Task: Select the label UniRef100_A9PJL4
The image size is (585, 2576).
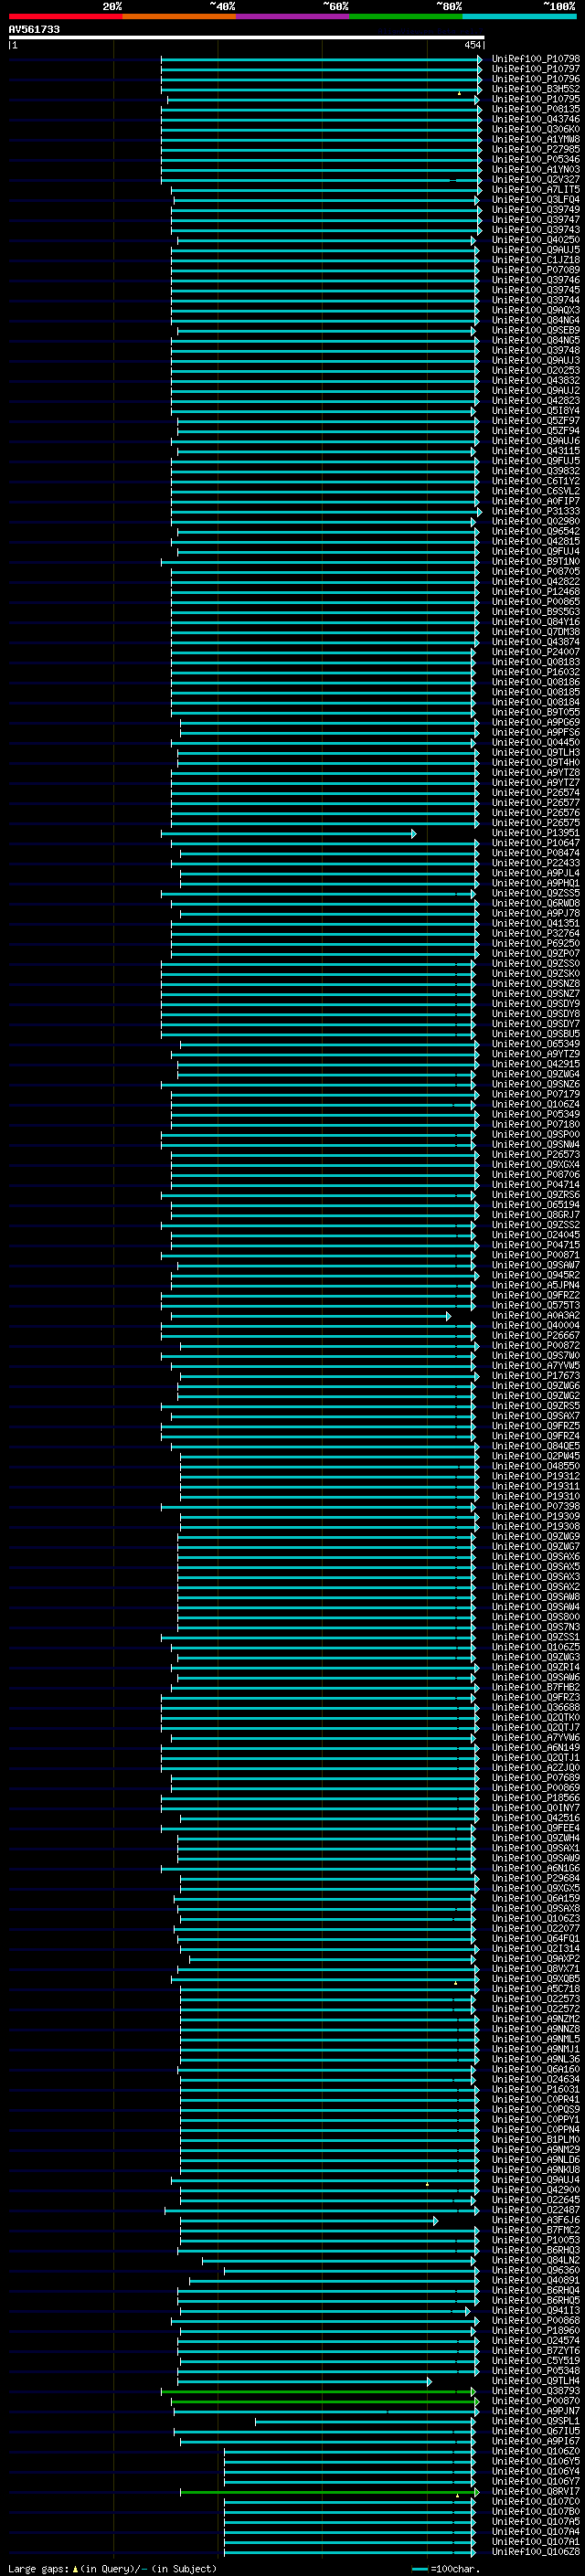Action: pyautogui.click(x=536, y=873)
